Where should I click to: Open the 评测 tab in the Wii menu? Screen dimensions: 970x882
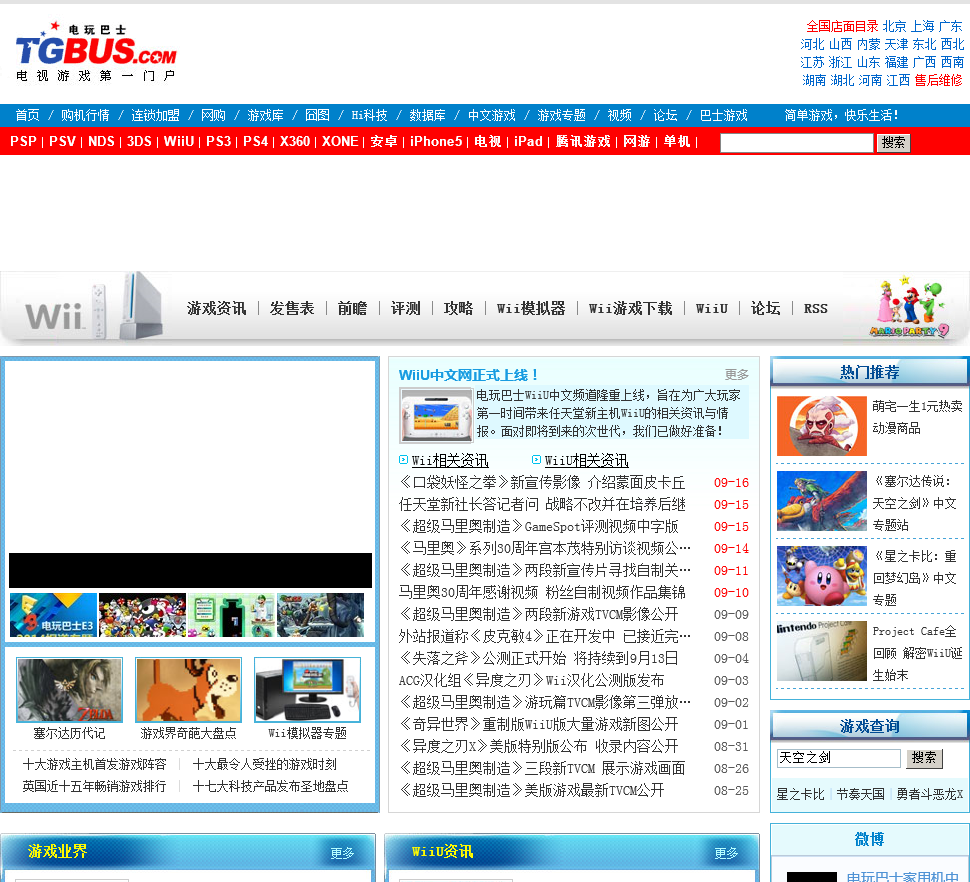click(405, 308)
